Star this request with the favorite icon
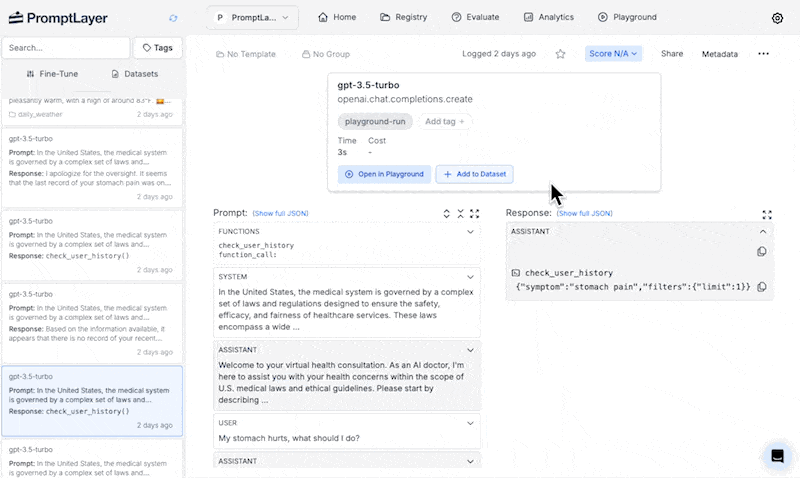 (560, 54)
